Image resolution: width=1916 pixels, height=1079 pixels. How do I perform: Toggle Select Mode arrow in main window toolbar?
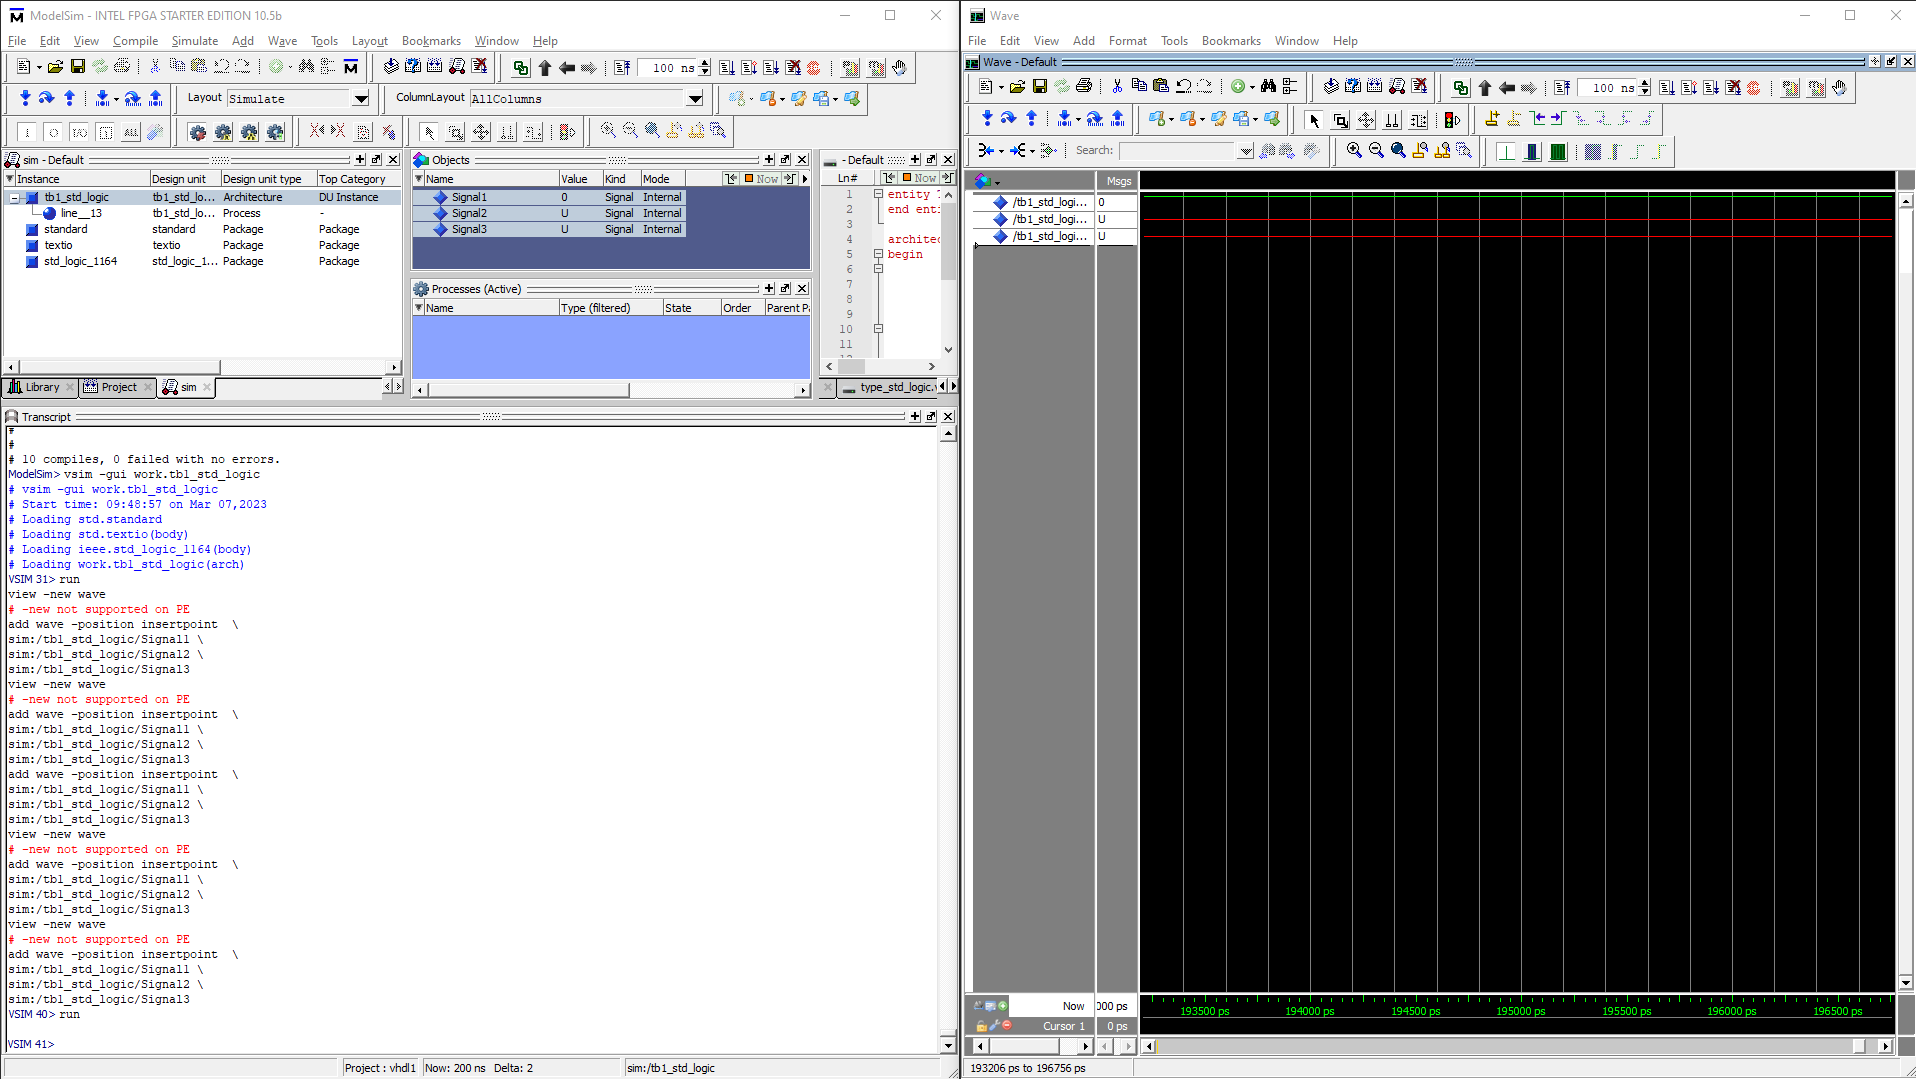pos(429,131)
